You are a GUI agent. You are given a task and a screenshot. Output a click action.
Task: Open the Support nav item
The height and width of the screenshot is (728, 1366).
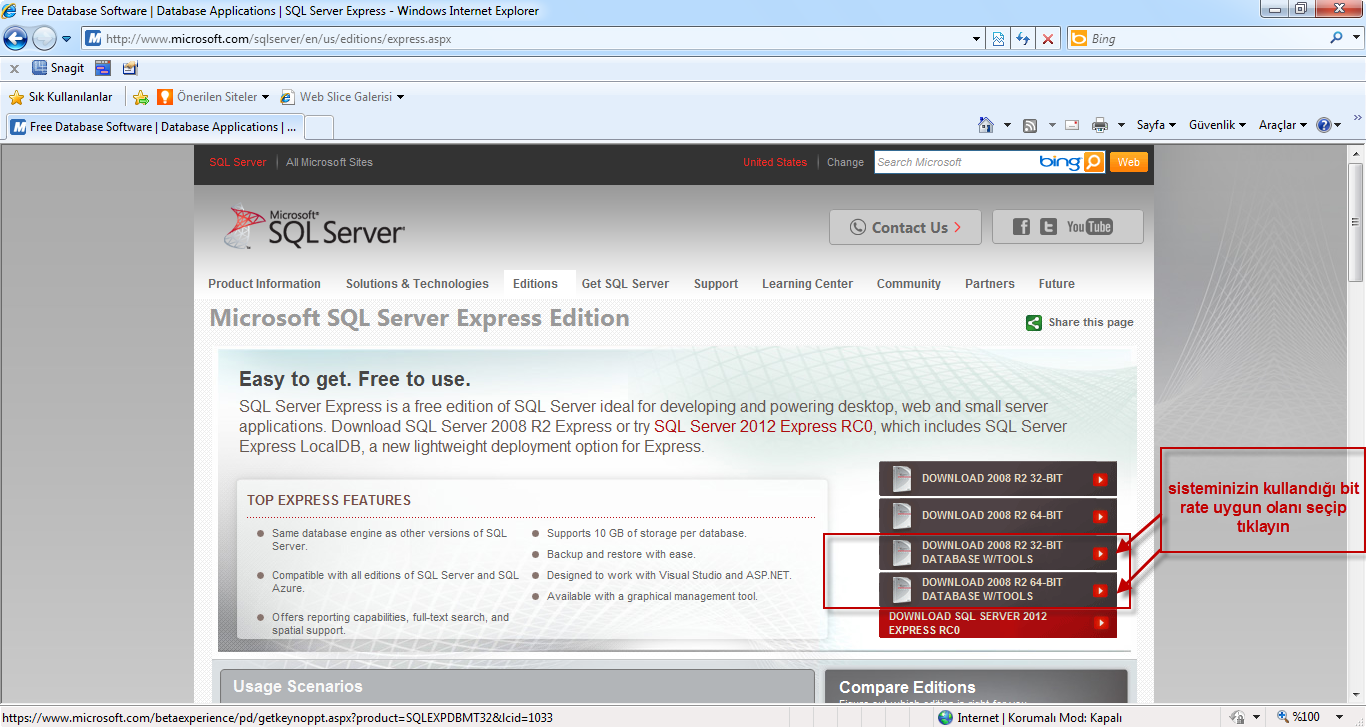(716, 284)
